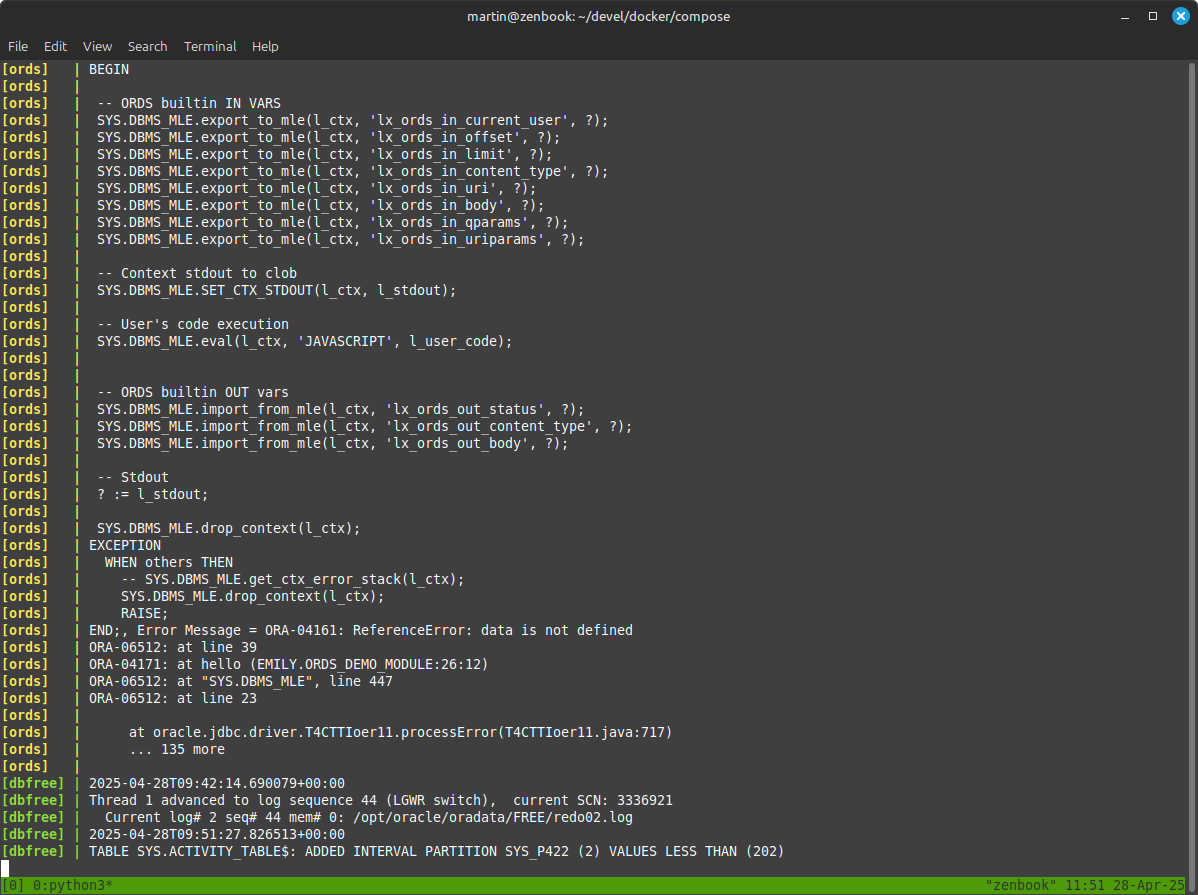This screenshot has width=1198, height=895.
Task: Open the View menu
Action: point(97,46)
